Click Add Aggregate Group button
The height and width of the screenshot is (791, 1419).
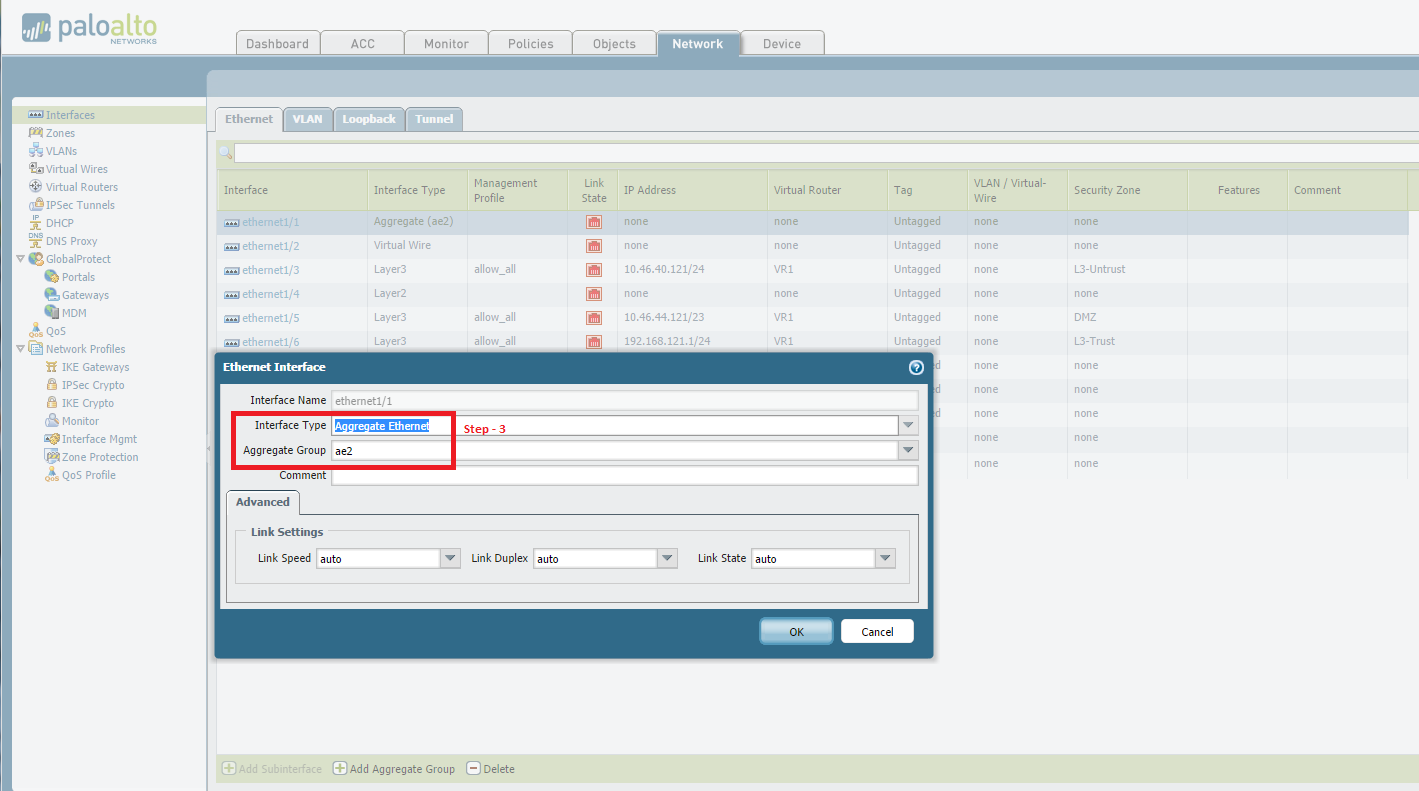click(x=394, y=769)
